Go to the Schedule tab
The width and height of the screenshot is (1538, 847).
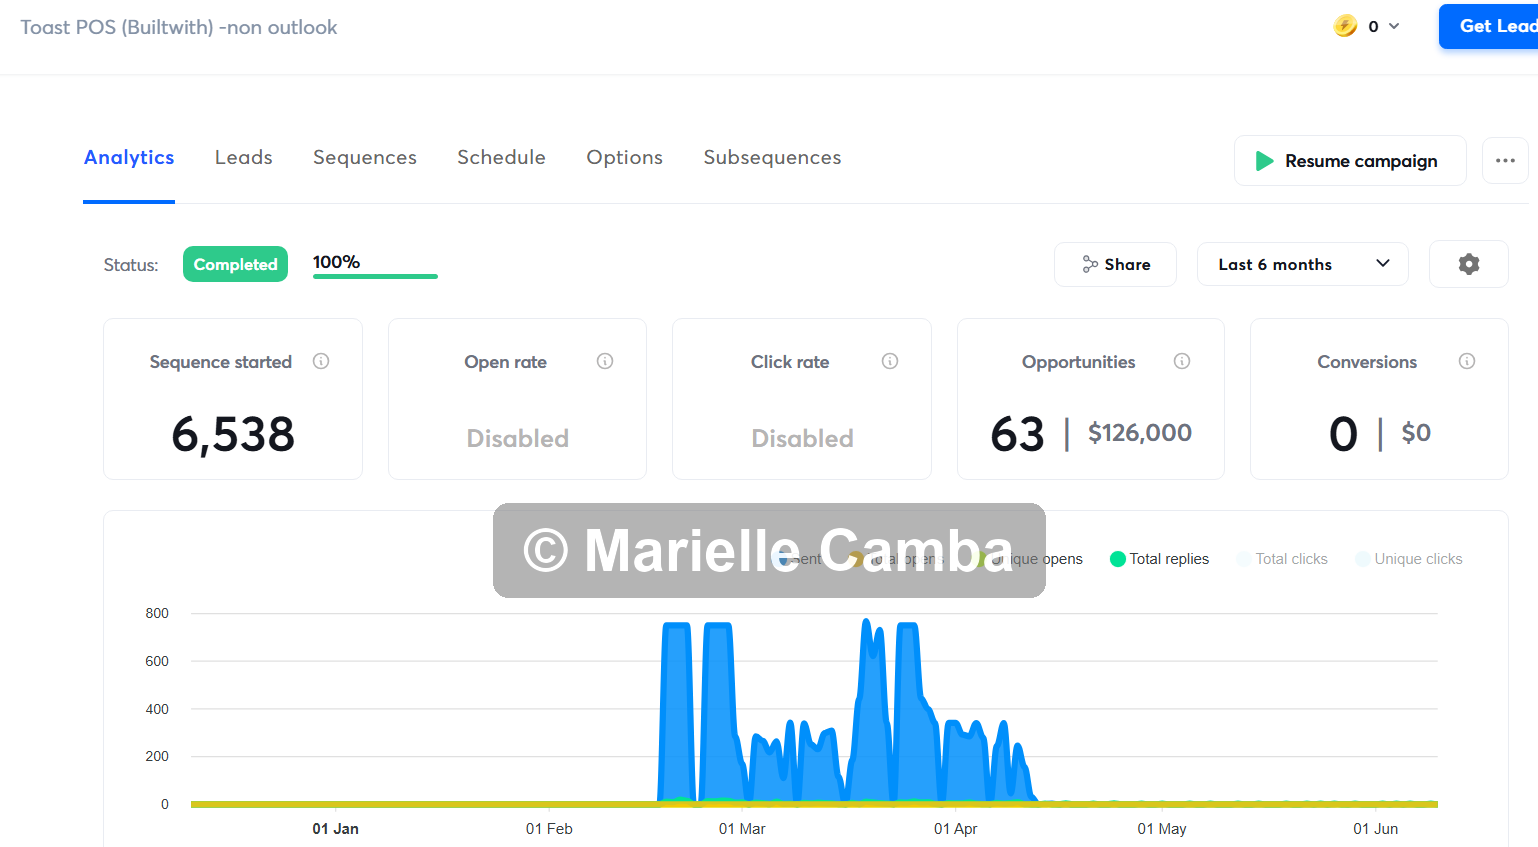click(x=501, y=157)
